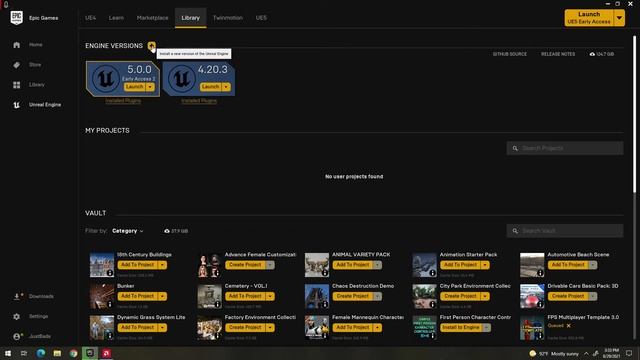
Task: Launch engine version 4.20.3
Action: click(211, 87)
